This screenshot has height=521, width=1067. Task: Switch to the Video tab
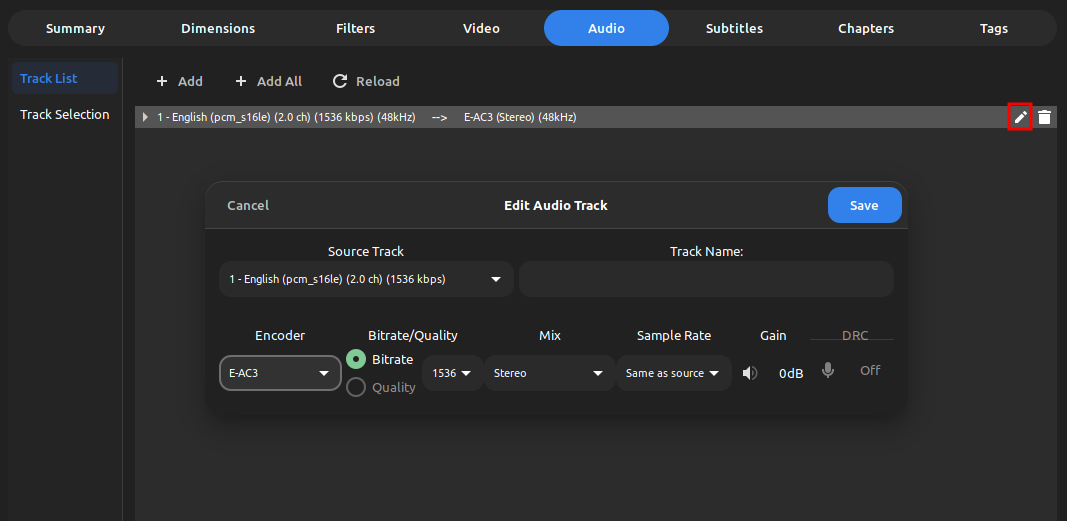click(x=481, y=28)
